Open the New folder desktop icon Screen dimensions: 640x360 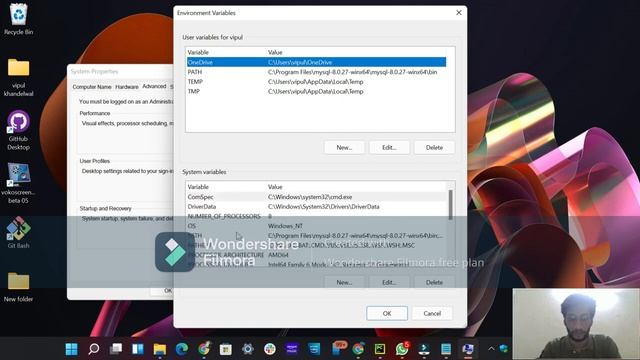[18, 287]
